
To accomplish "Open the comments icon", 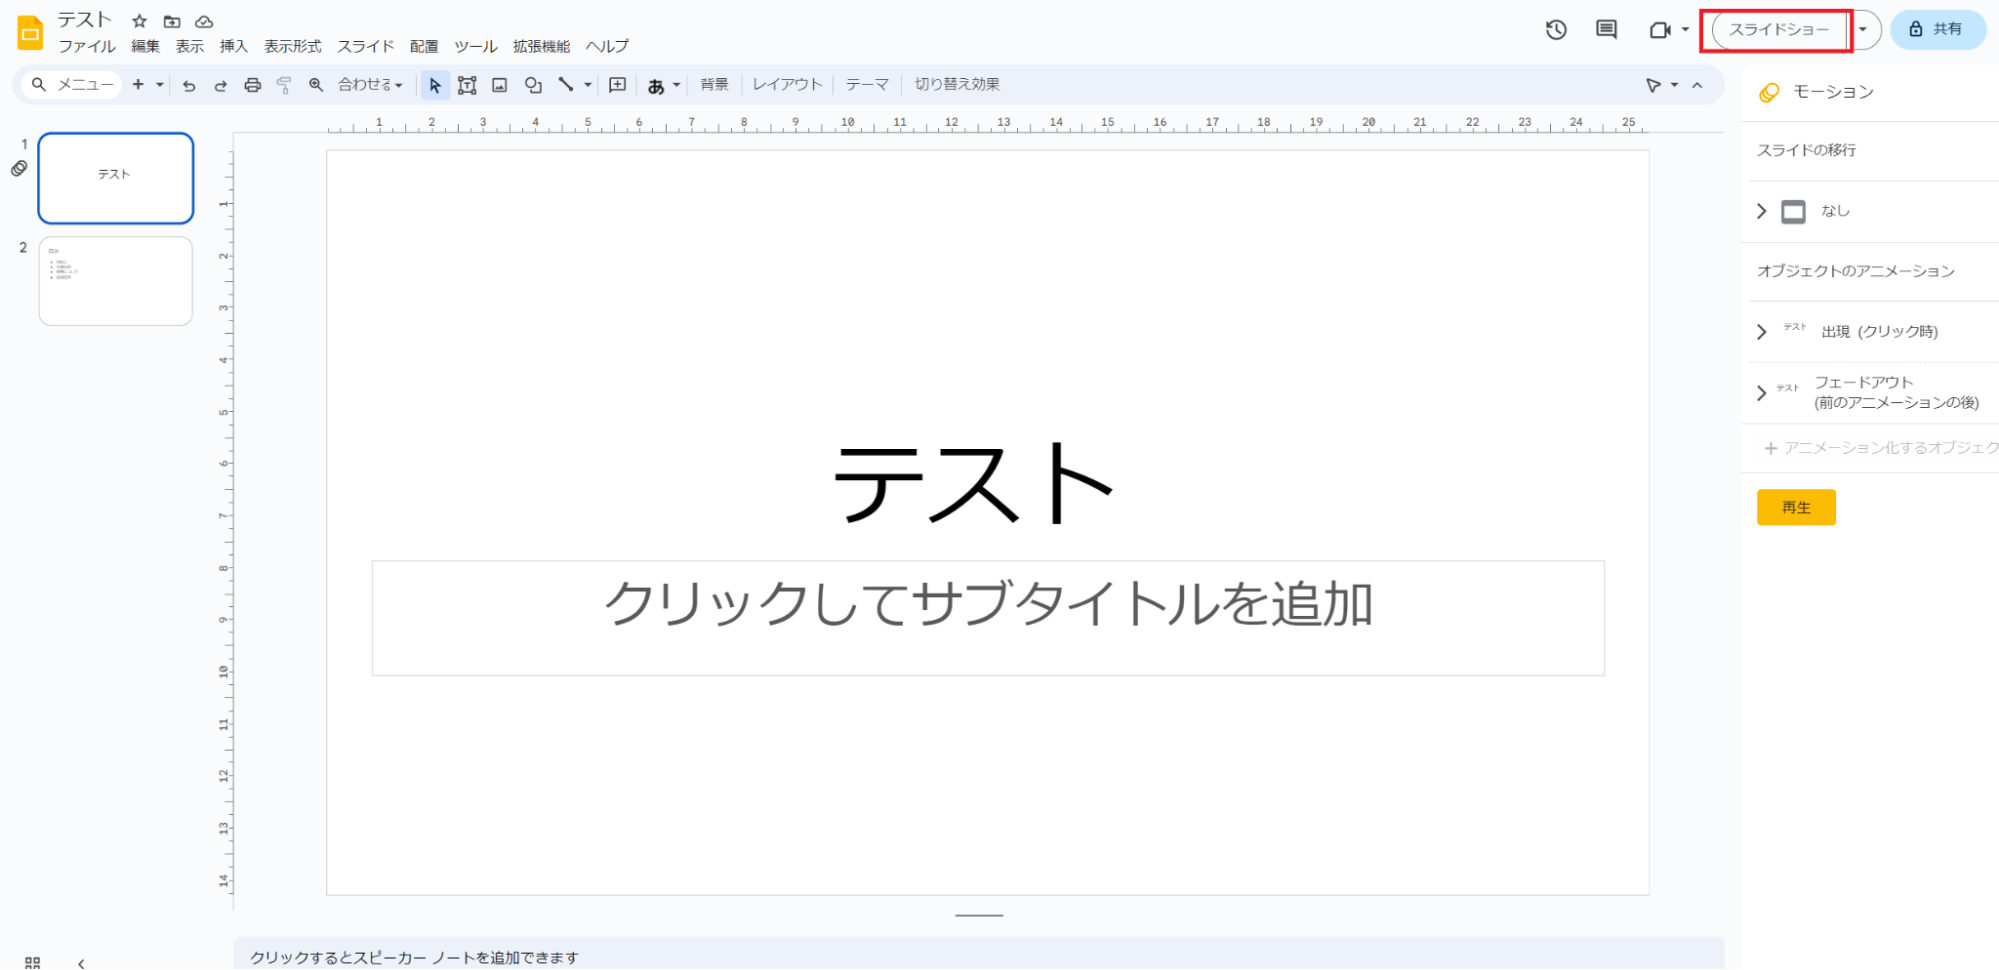I will (1606, 30).
